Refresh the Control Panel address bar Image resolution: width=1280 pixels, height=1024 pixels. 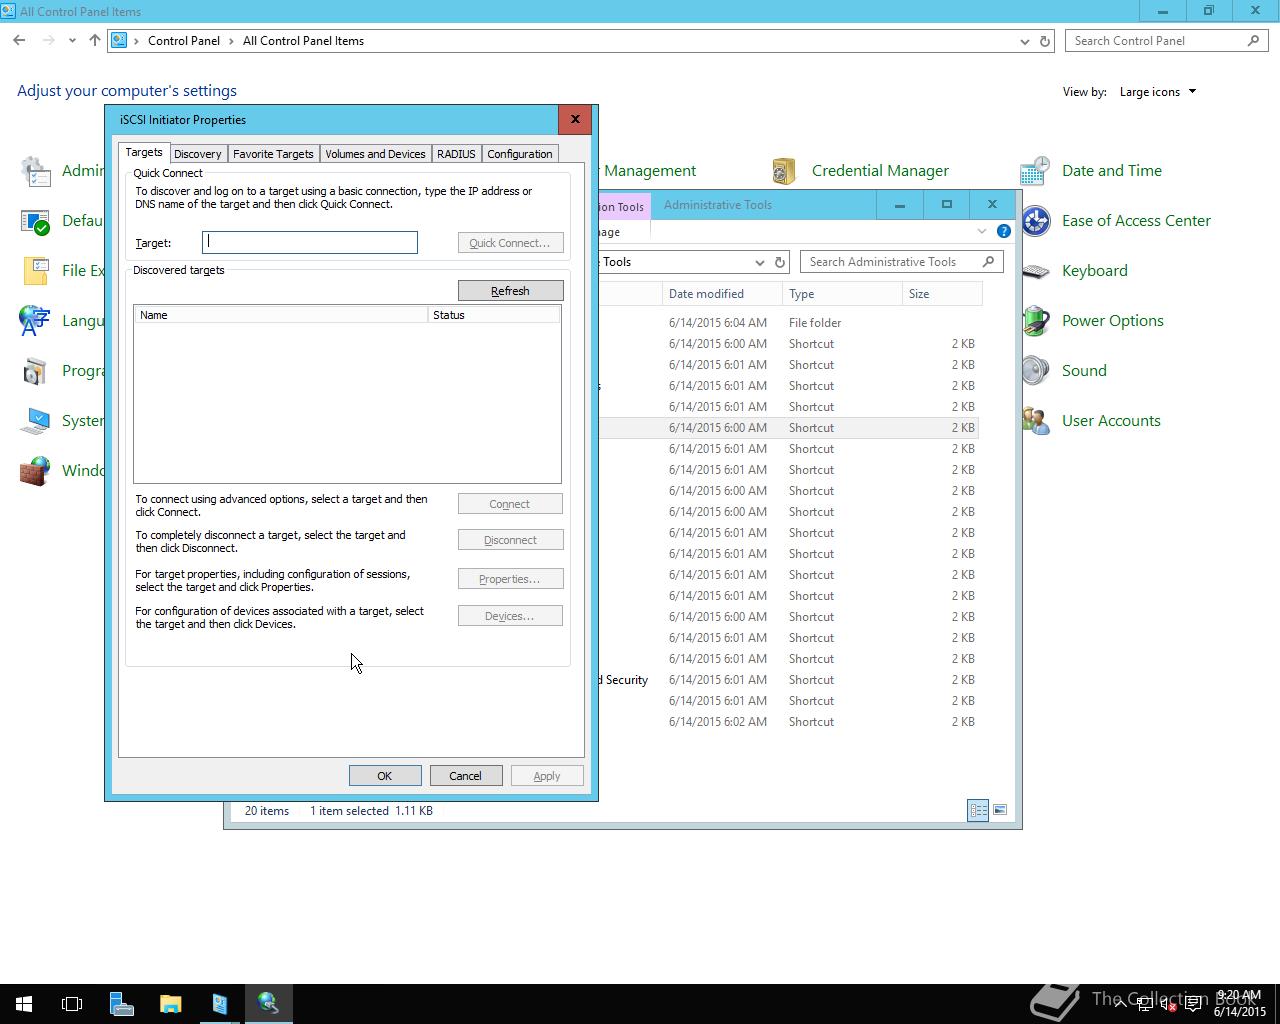pyautogui.click(x=1045, y=41)
